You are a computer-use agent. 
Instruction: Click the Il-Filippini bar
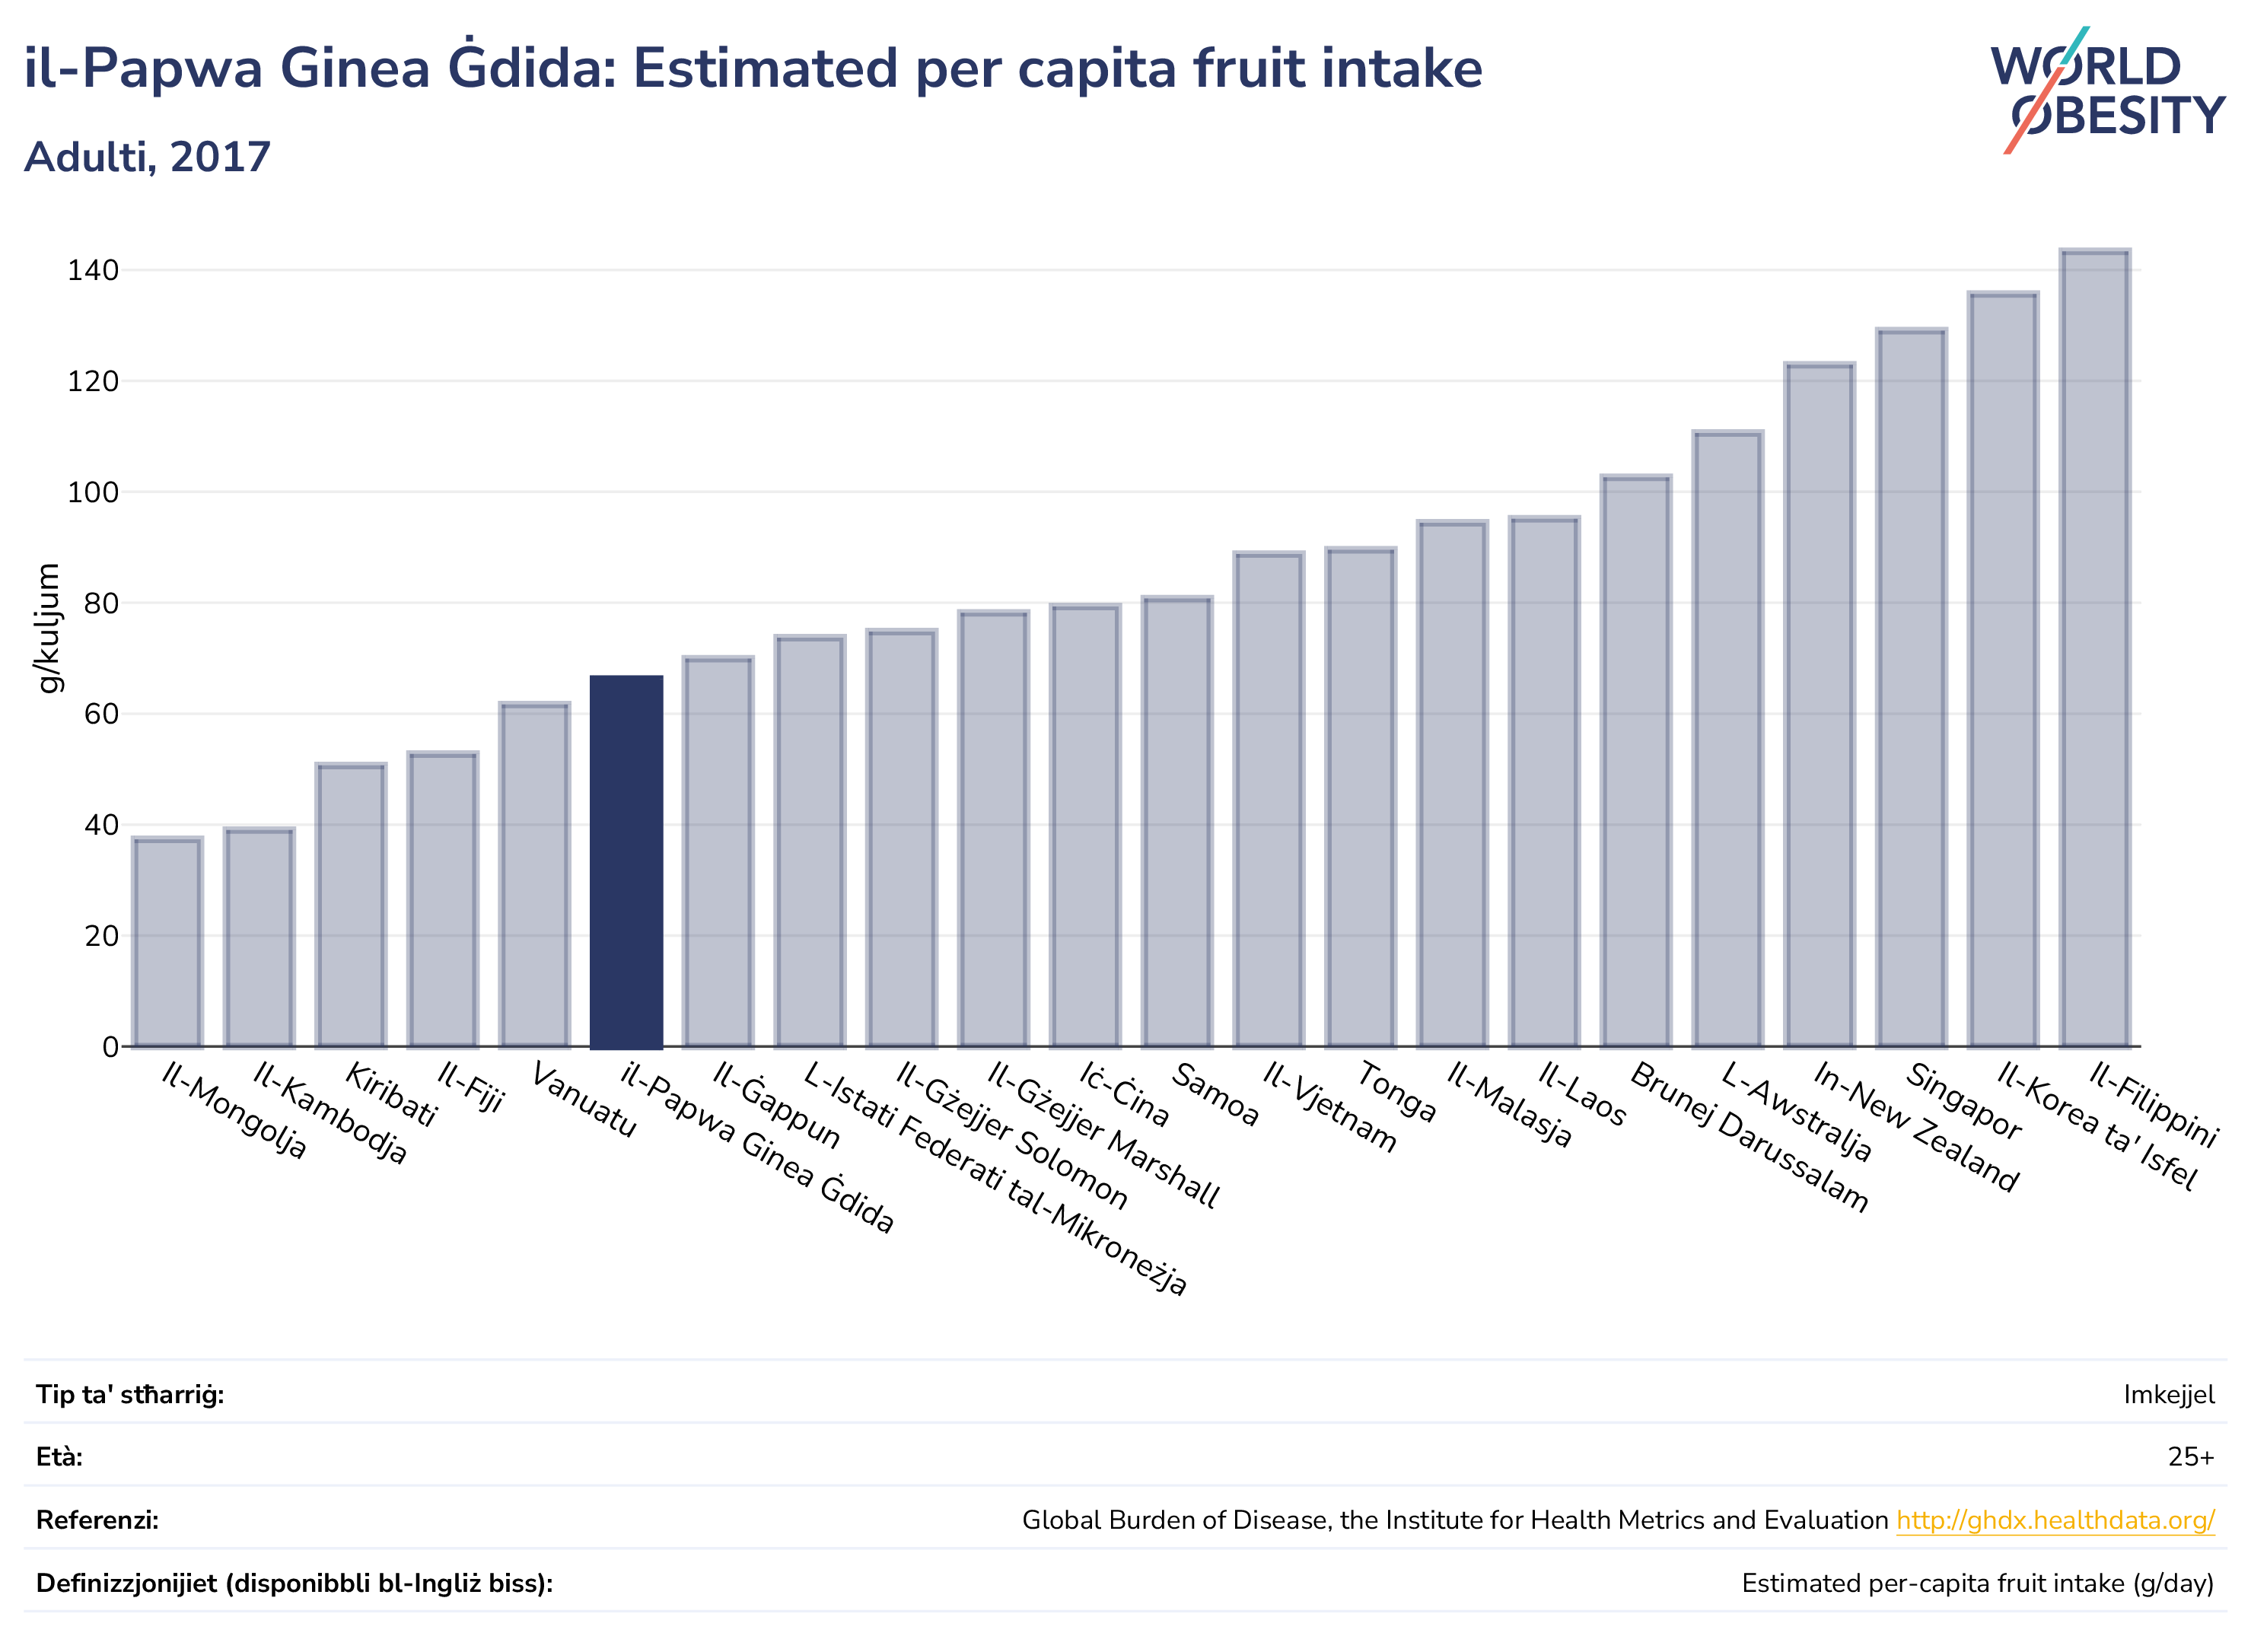pos(2095,649)
